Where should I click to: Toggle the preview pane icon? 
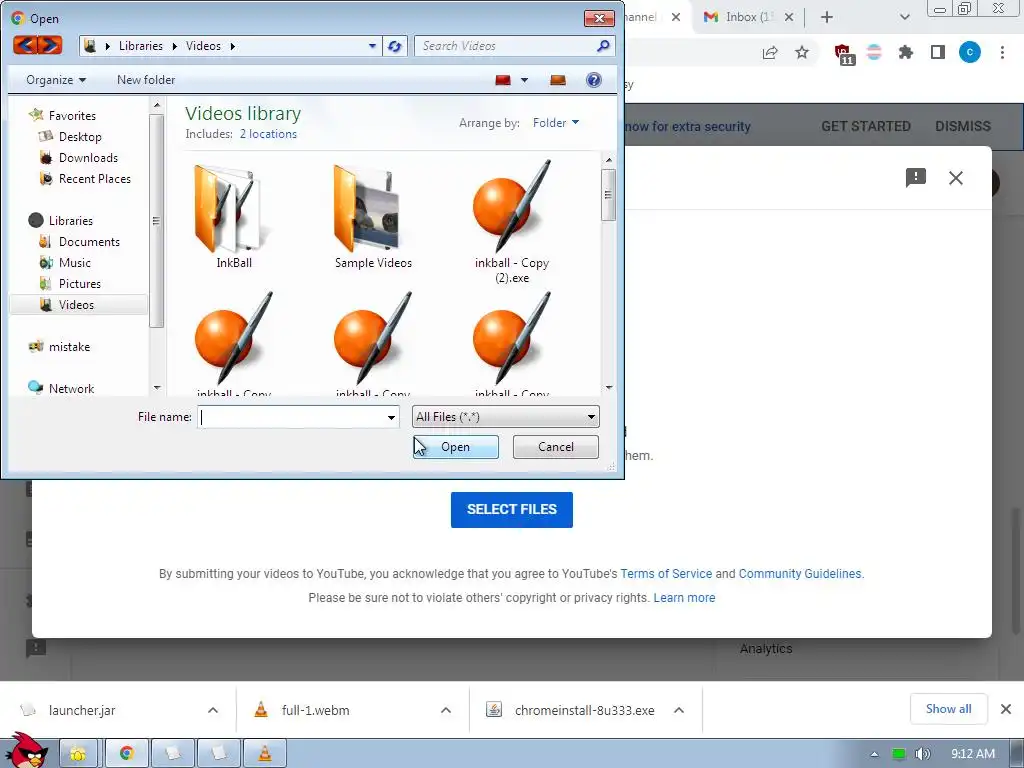point(558,80)
